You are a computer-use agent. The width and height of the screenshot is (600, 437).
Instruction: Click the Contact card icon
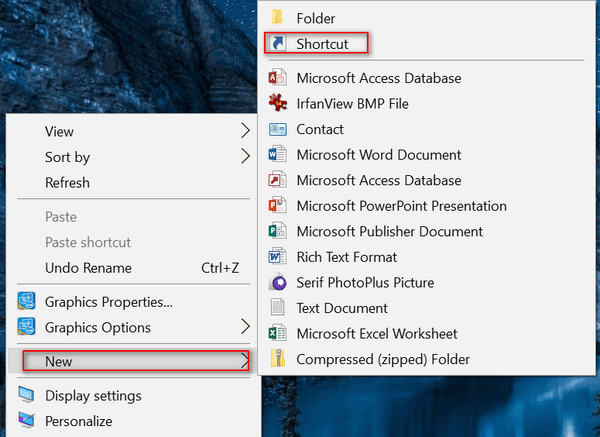(x=277, y=129)
